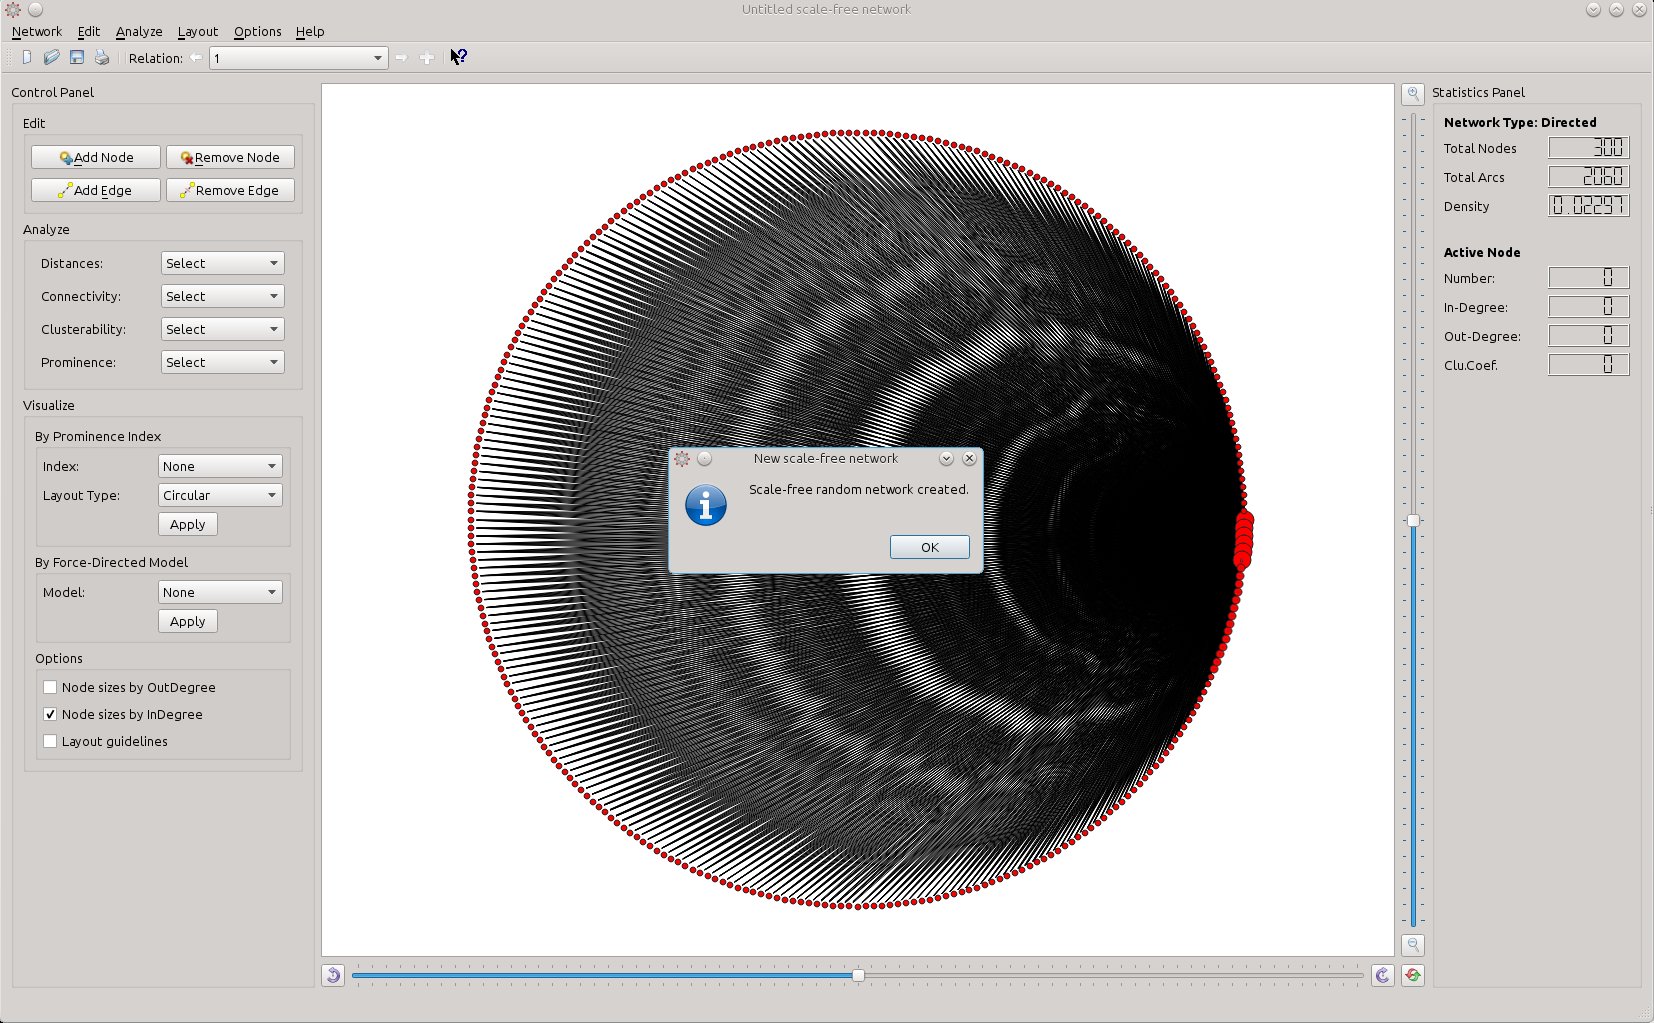1654x1023 pixels.
Task: Activate the What's This help cursor
Action: (x=459, y=57)
